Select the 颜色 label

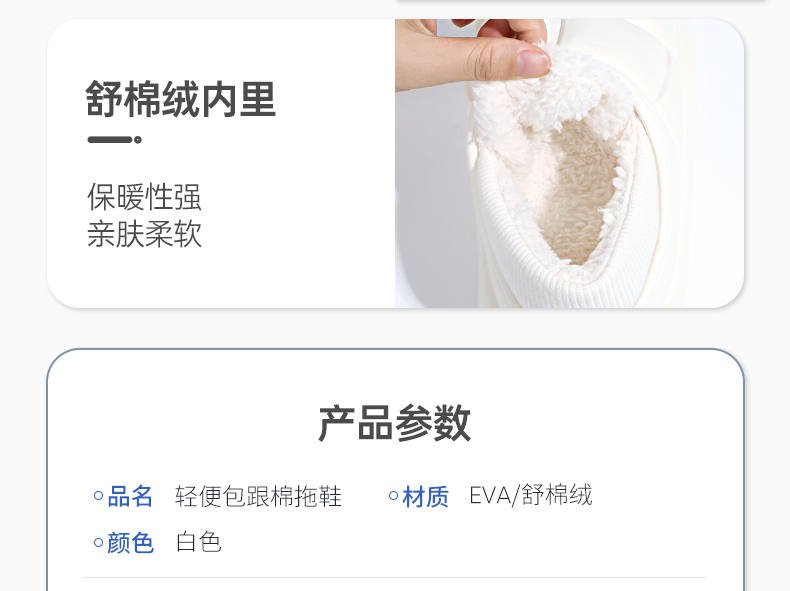130,543
